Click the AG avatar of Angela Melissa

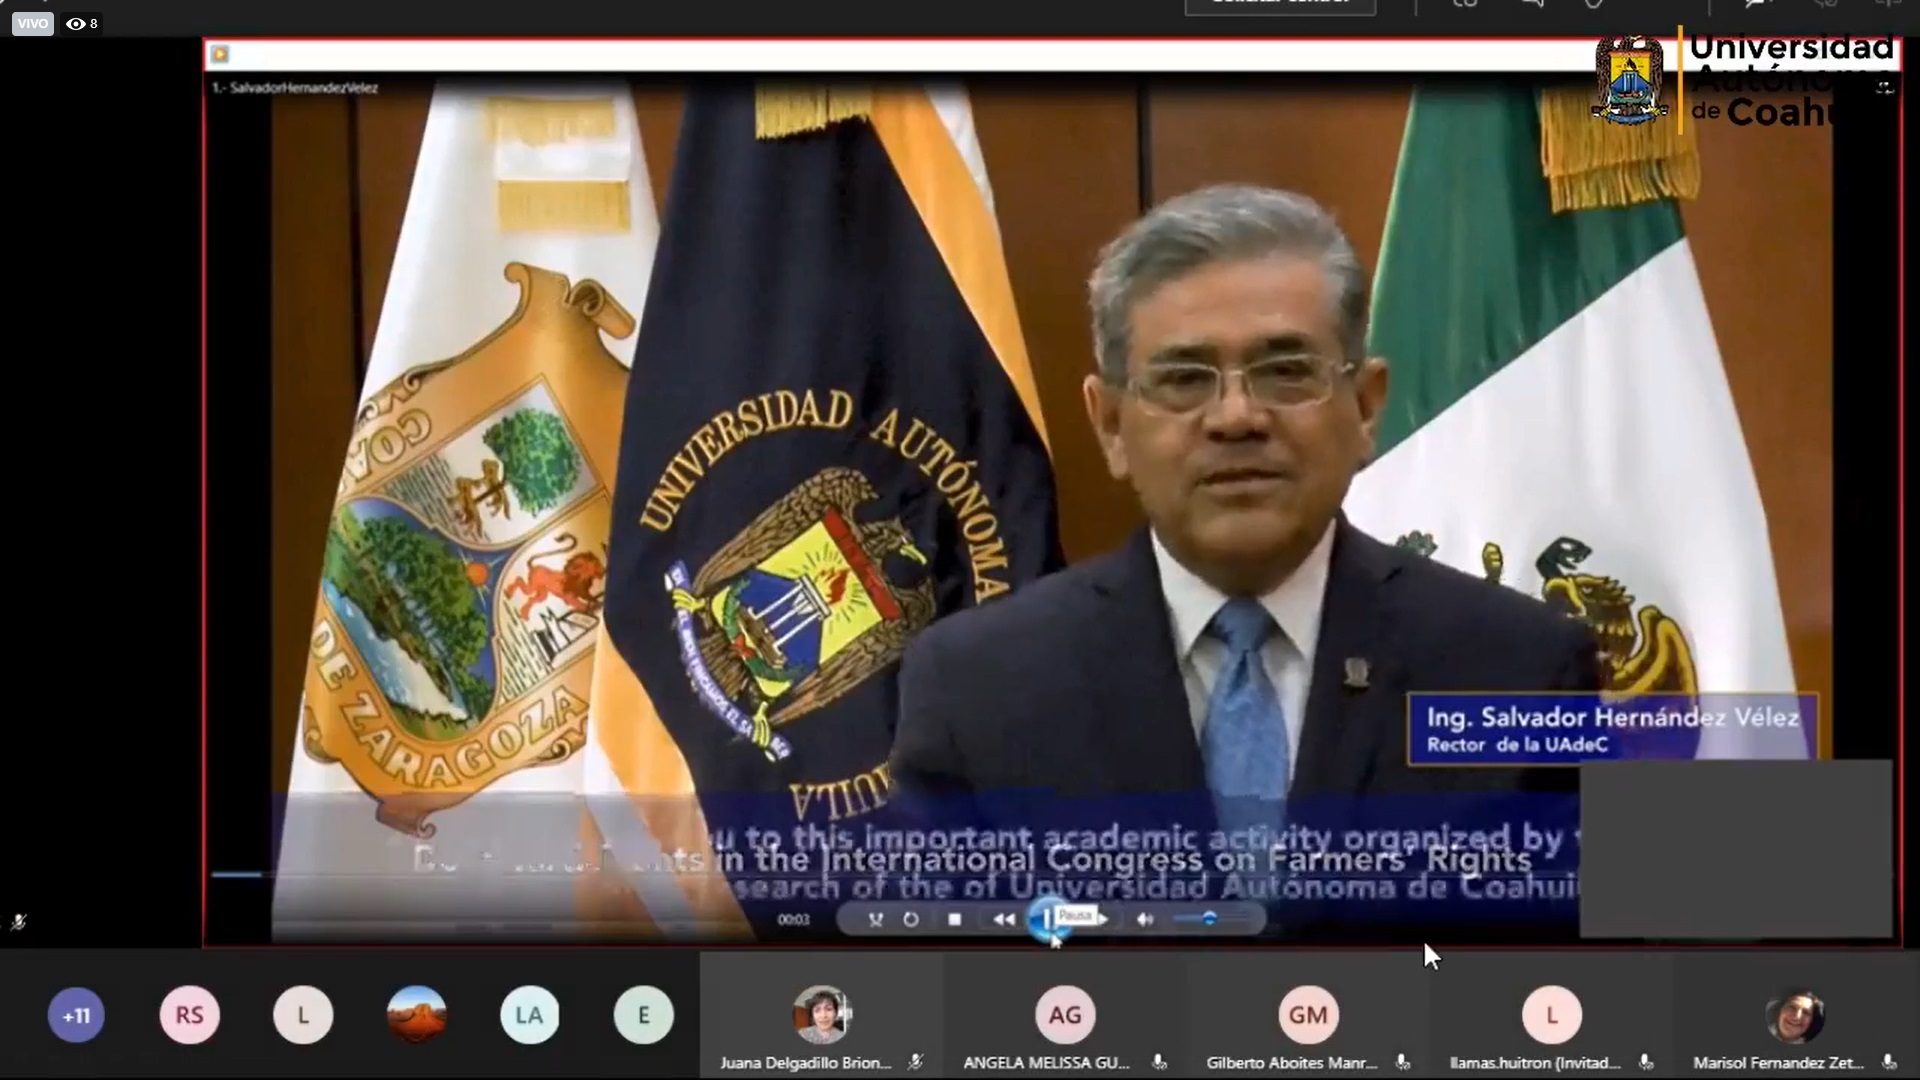[1064, 1016]
